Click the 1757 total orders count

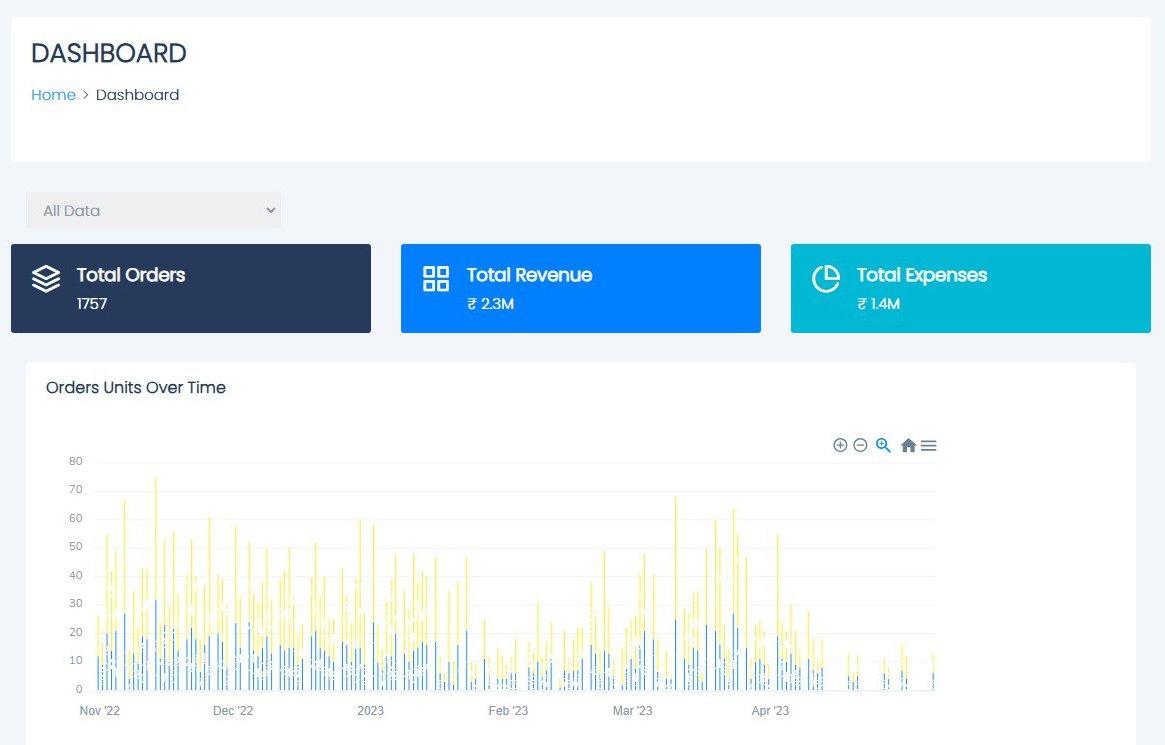pos(92,304)
